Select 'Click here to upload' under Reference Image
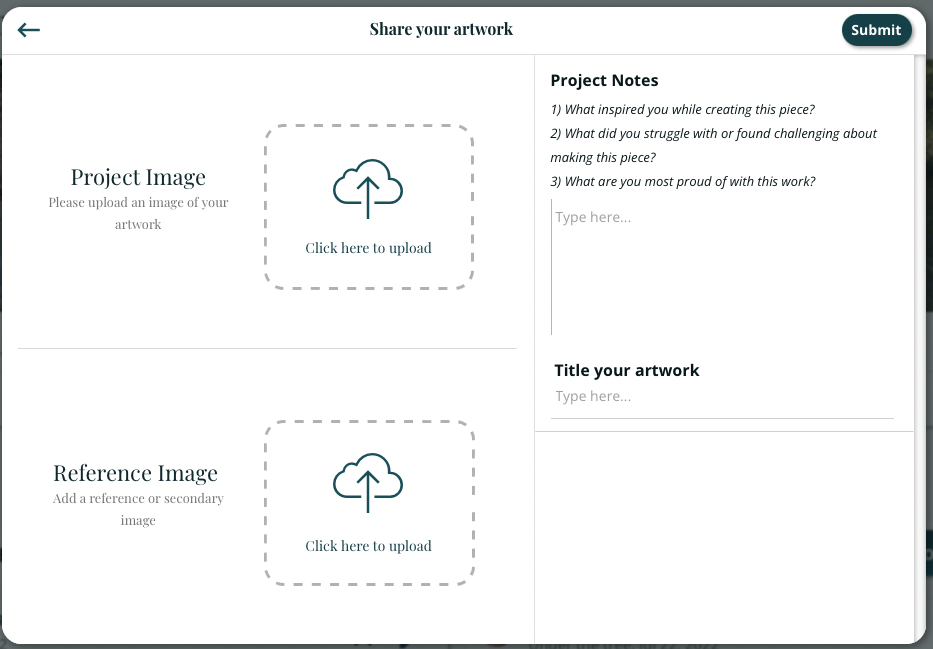This screenshot has height=649, width=933. click(368, 546)
